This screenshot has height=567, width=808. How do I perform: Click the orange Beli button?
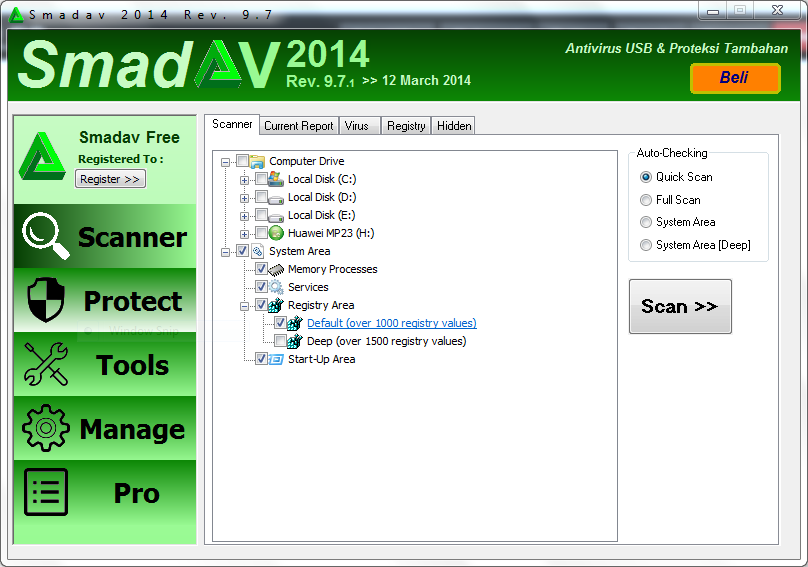tap(735, 78)
